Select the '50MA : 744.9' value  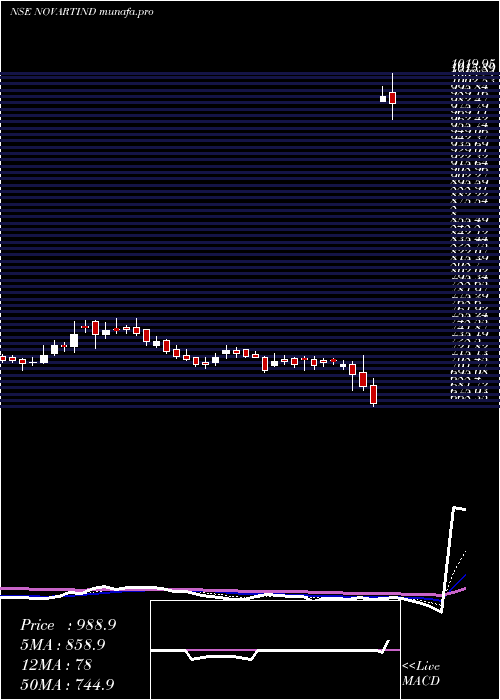(67, 684)
